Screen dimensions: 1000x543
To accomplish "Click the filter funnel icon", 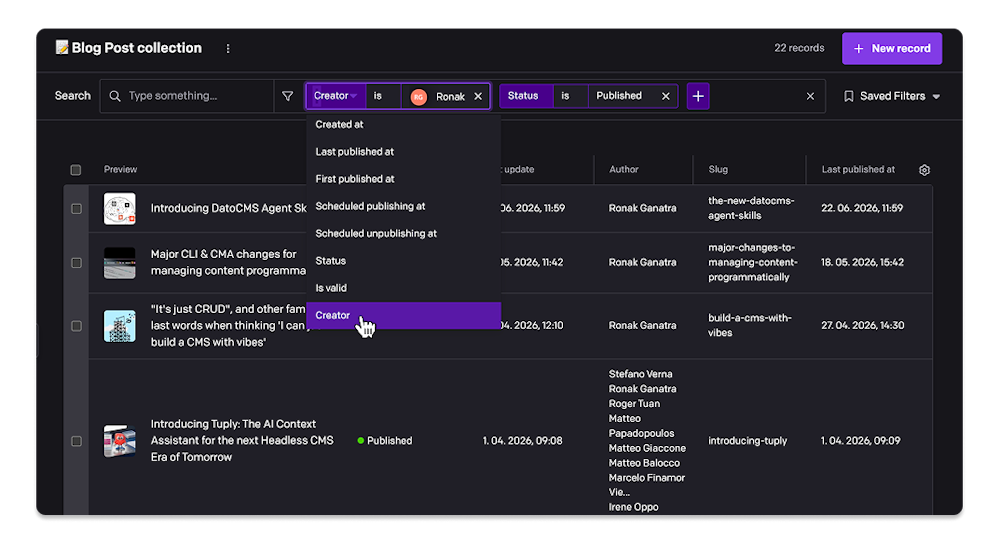I will (288, 96).
